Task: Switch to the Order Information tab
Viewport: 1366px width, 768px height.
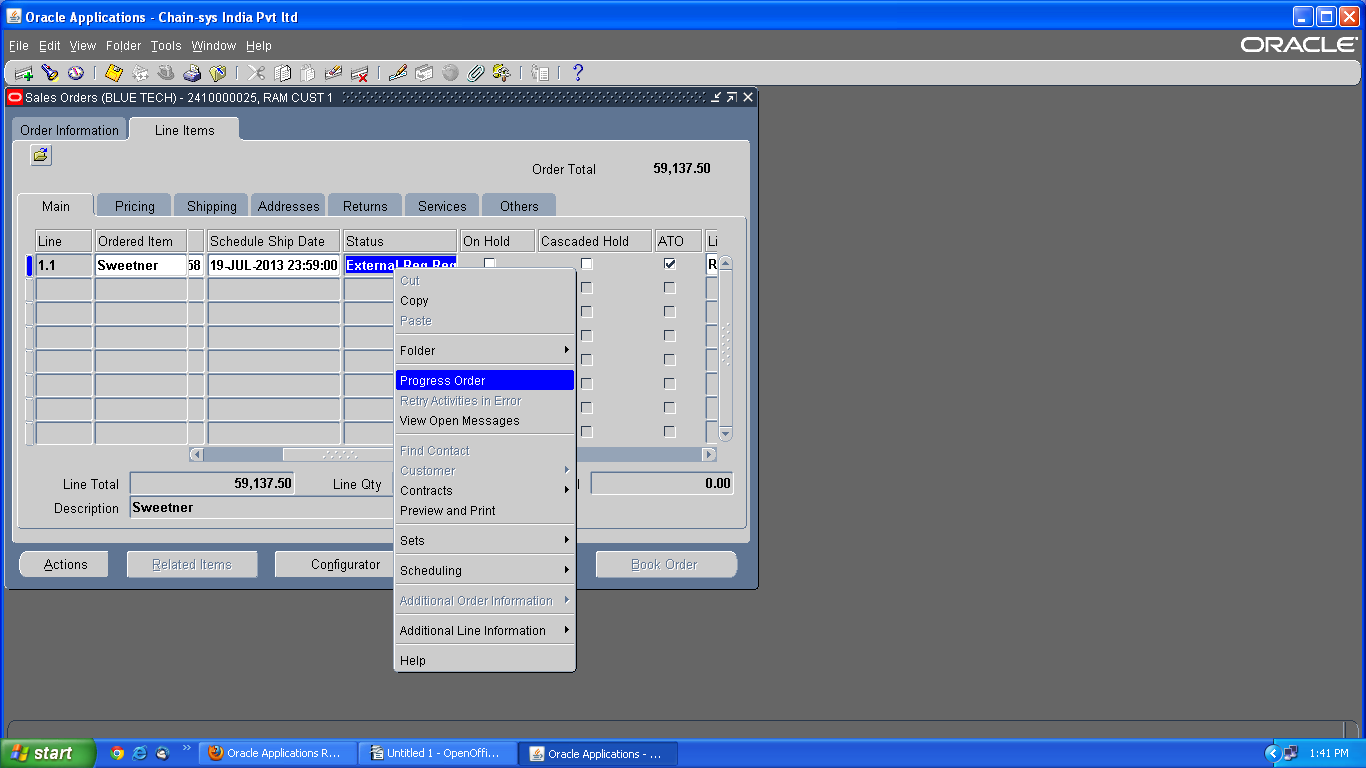Action: point(69,130)
